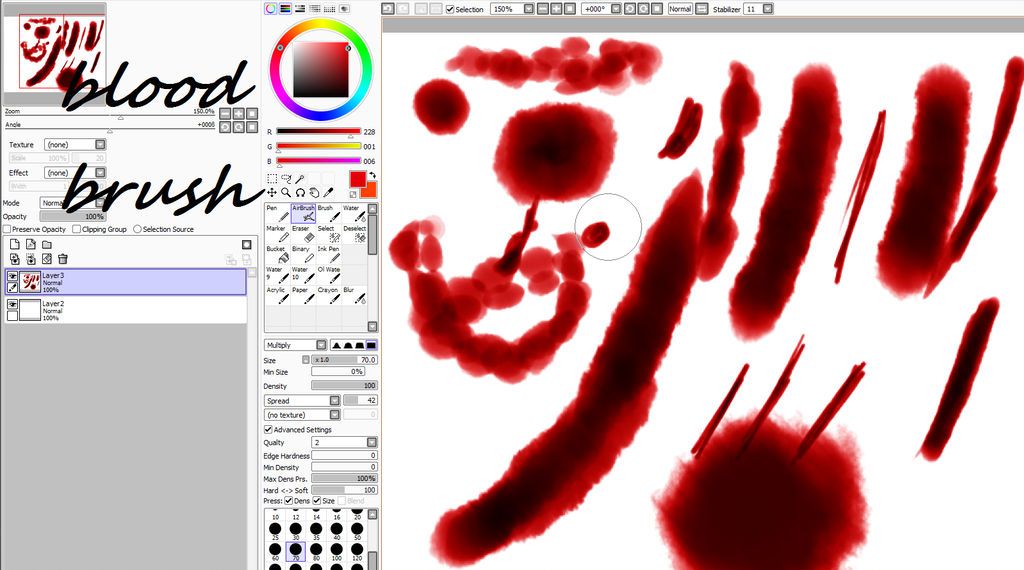Select the Layer2 layer entry

point(125,310)
